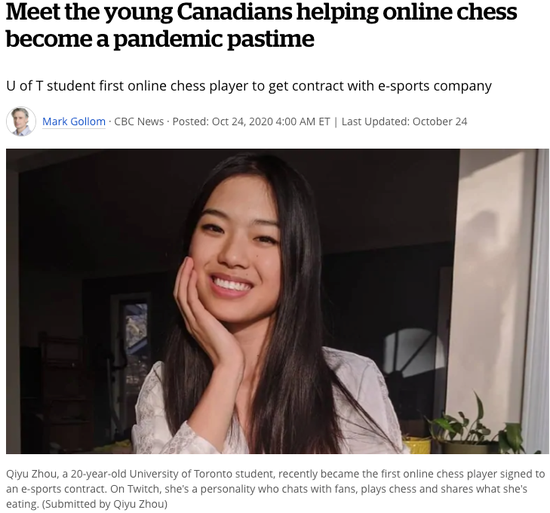Click the CBC News byline label
The image size is (550, 513).
point(139,121)
